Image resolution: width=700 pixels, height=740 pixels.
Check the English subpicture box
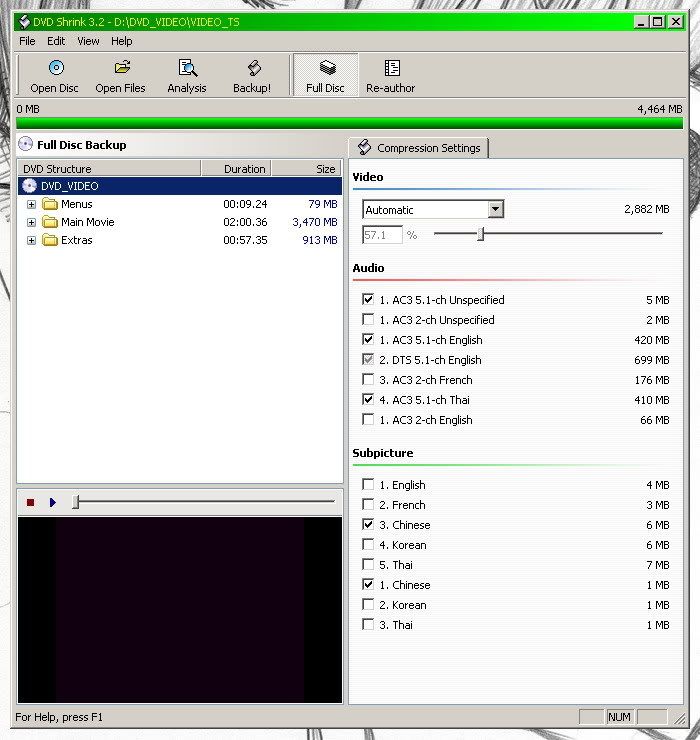tap(368, 485)
